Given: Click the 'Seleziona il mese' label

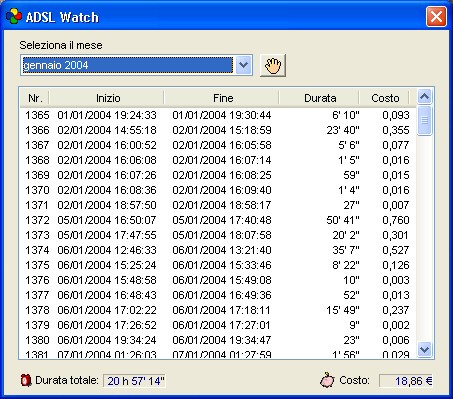Looking at the screenshot, I should coord(61,45).
